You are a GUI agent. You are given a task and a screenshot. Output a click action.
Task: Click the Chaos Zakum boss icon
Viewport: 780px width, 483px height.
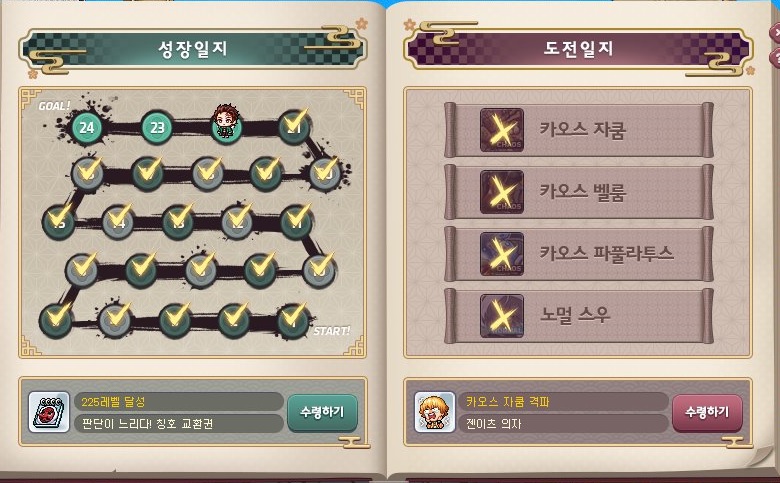tap(501, 130)
